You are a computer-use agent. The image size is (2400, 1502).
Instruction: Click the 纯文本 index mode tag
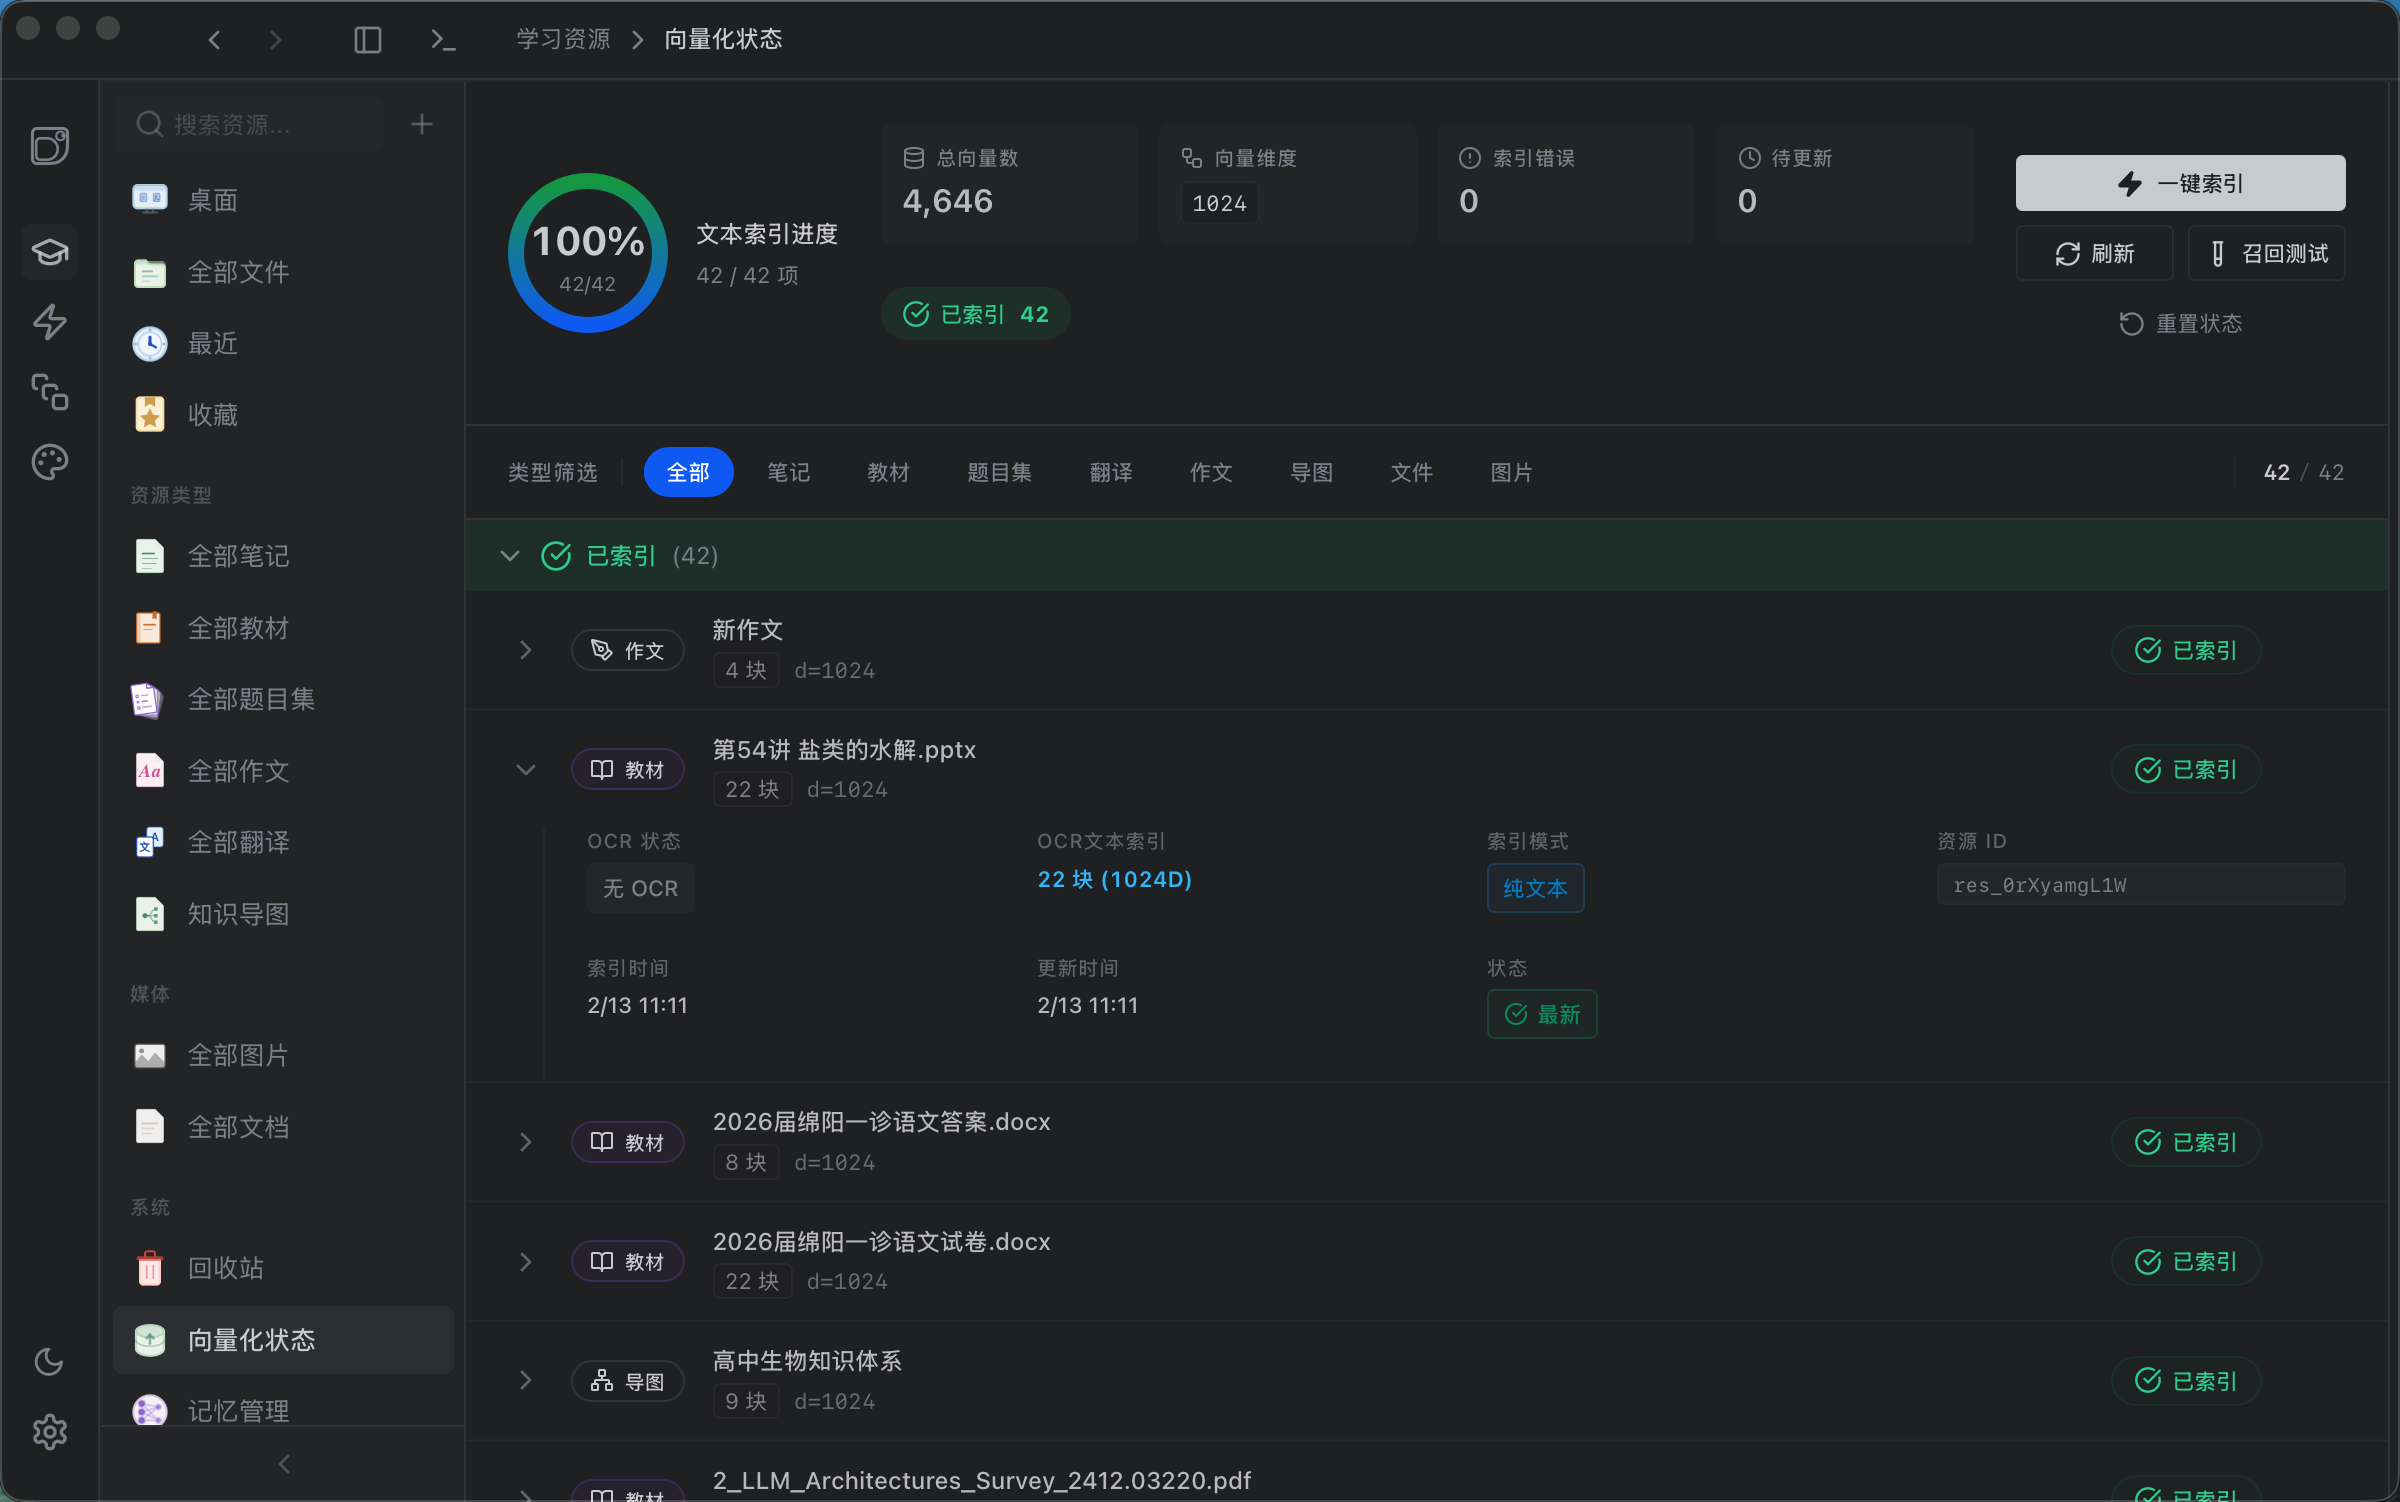click(x=1536, y=888)
